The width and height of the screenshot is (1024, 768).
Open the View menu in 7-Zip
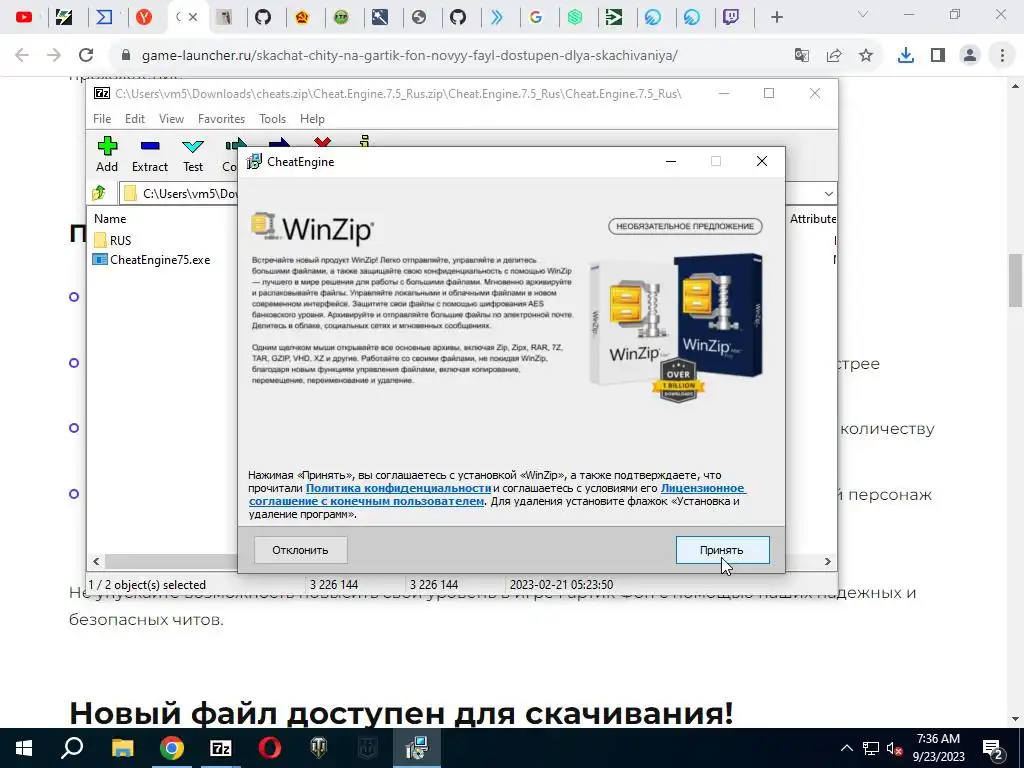pos(171,118)
